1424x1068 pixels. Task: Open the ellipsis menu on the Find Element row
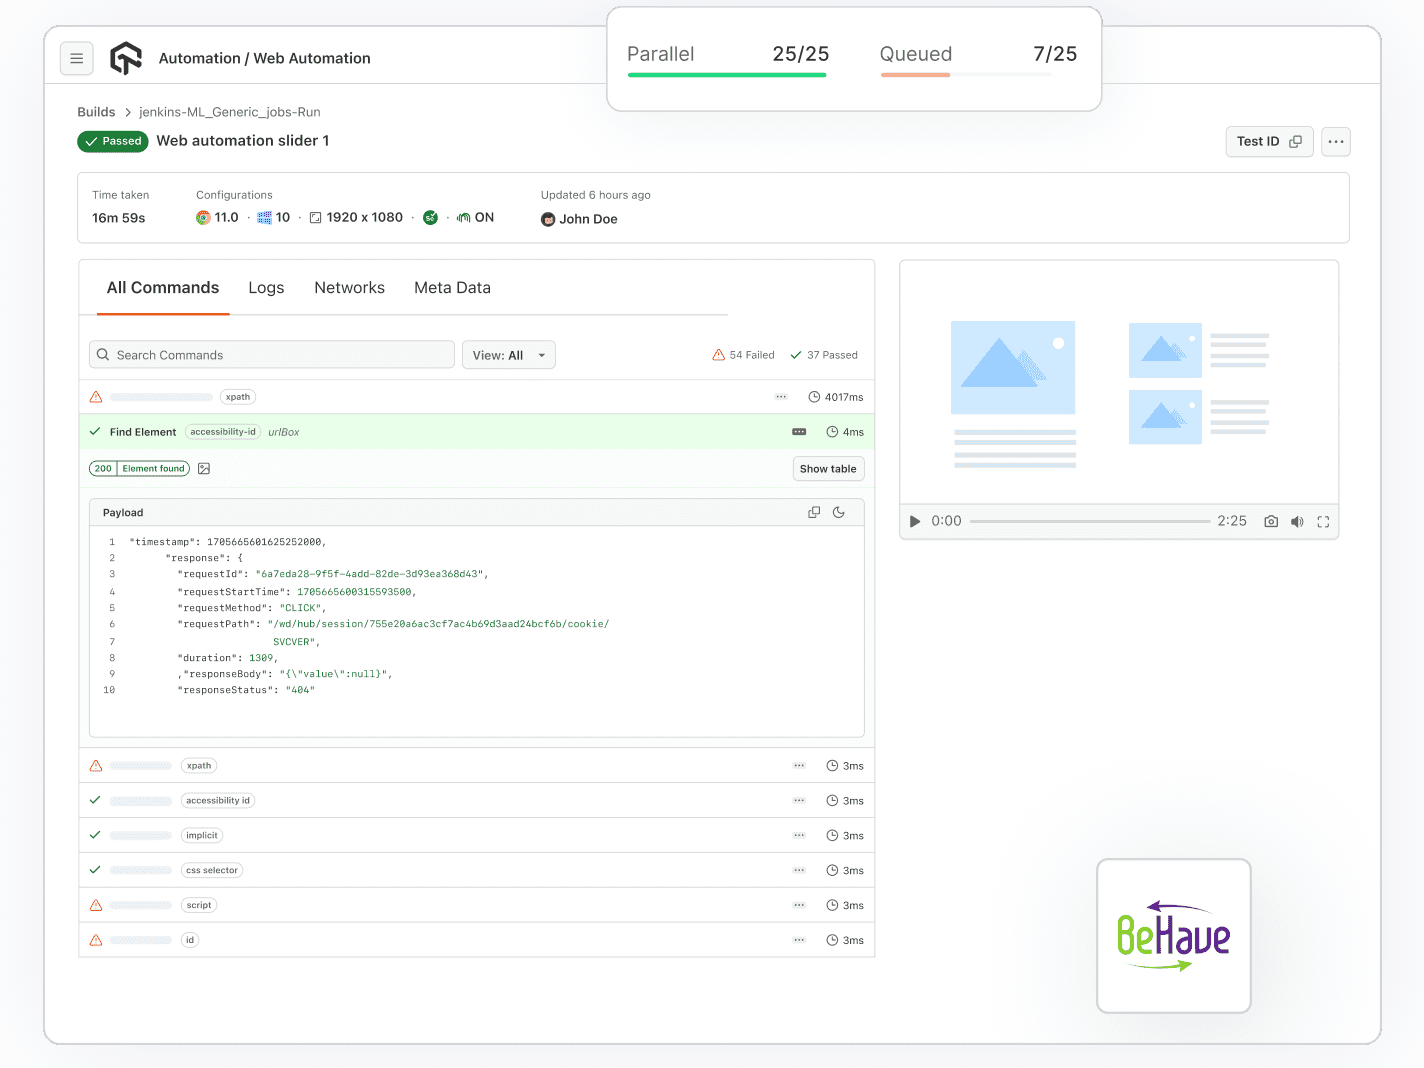point(798,431)
